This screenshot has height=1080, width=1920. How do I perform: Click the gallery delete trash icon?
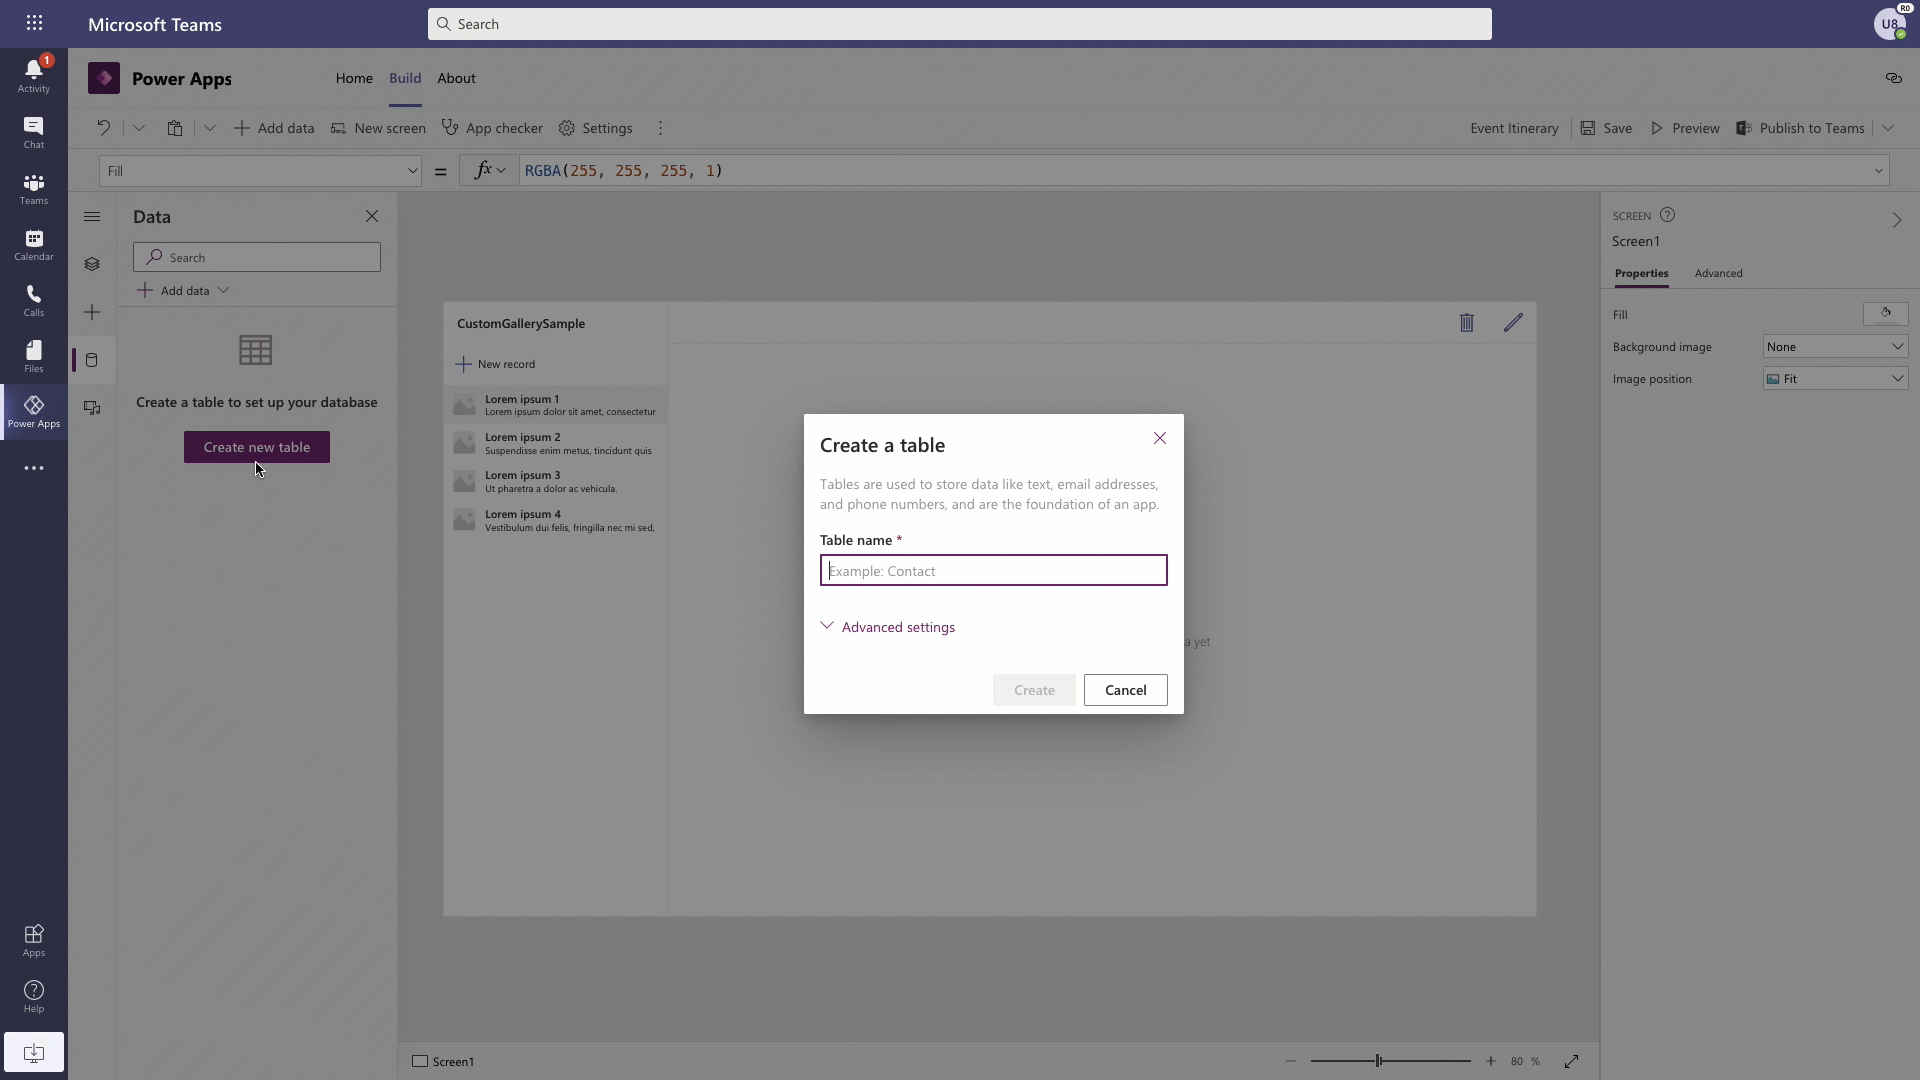click(x=1466, y=322)
